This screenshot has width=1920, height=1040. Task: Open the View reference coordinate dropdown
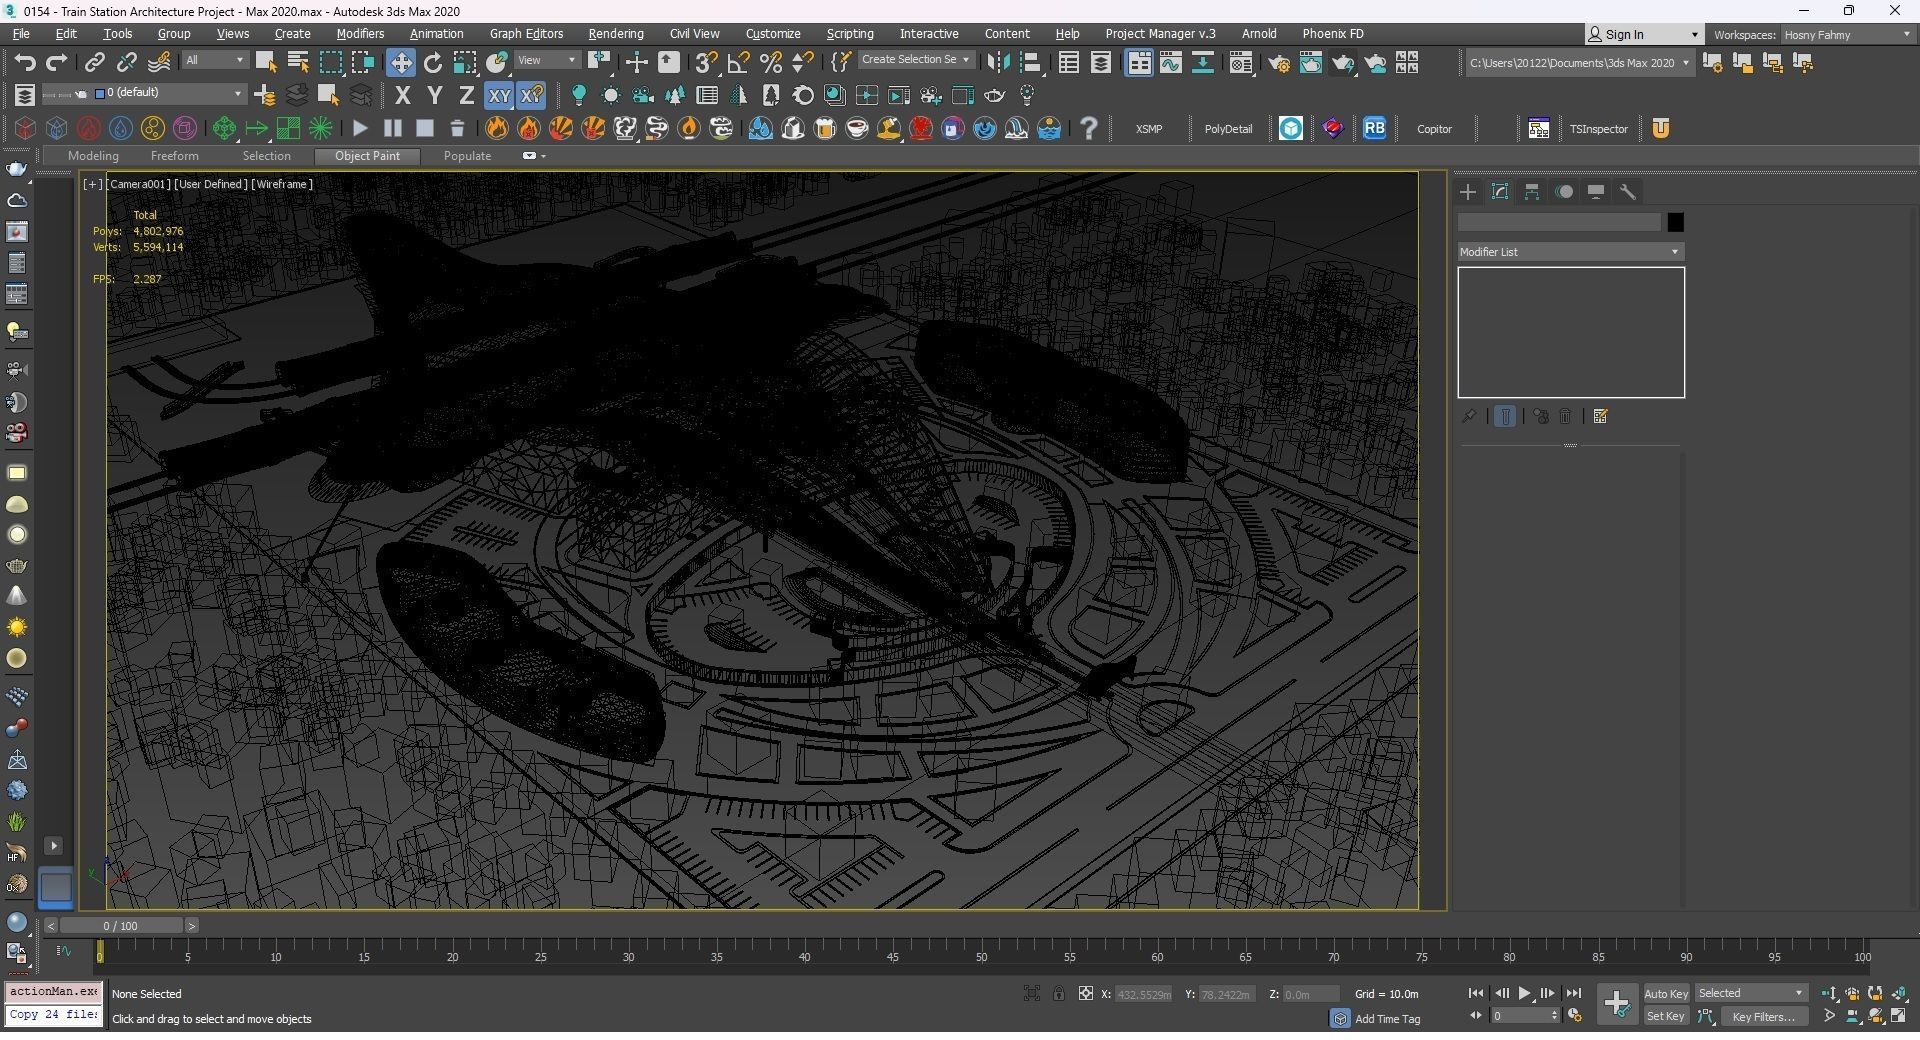pos(547,61)
